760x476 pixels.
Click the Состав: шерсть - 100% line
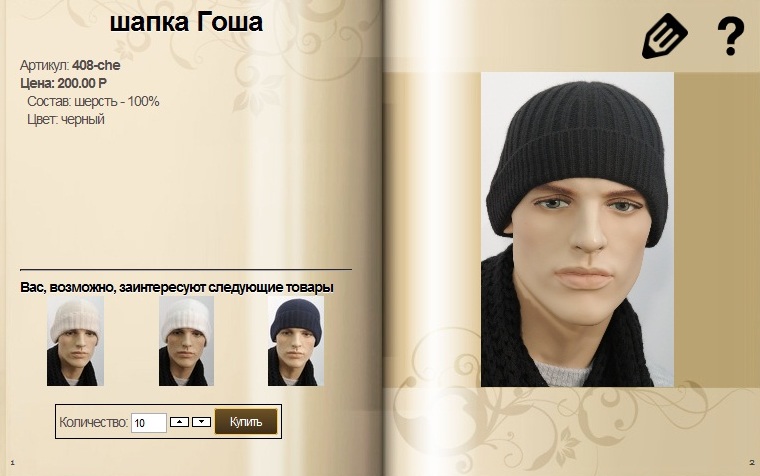[93, 101]
